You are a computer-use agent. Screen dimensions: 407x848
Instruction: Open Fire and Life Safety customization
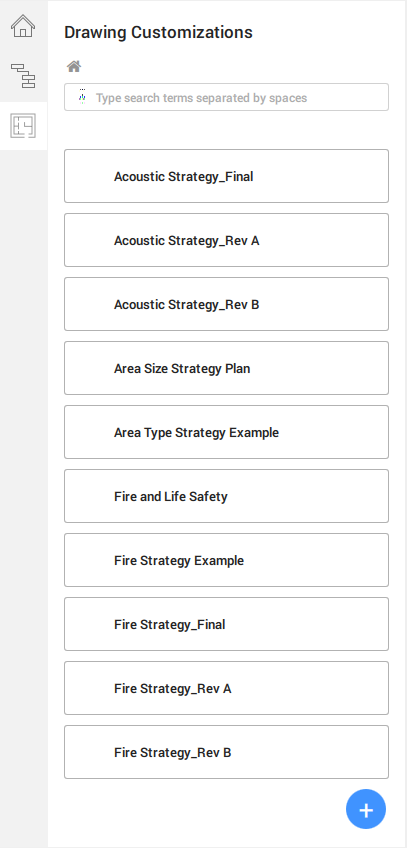[226, 496]
